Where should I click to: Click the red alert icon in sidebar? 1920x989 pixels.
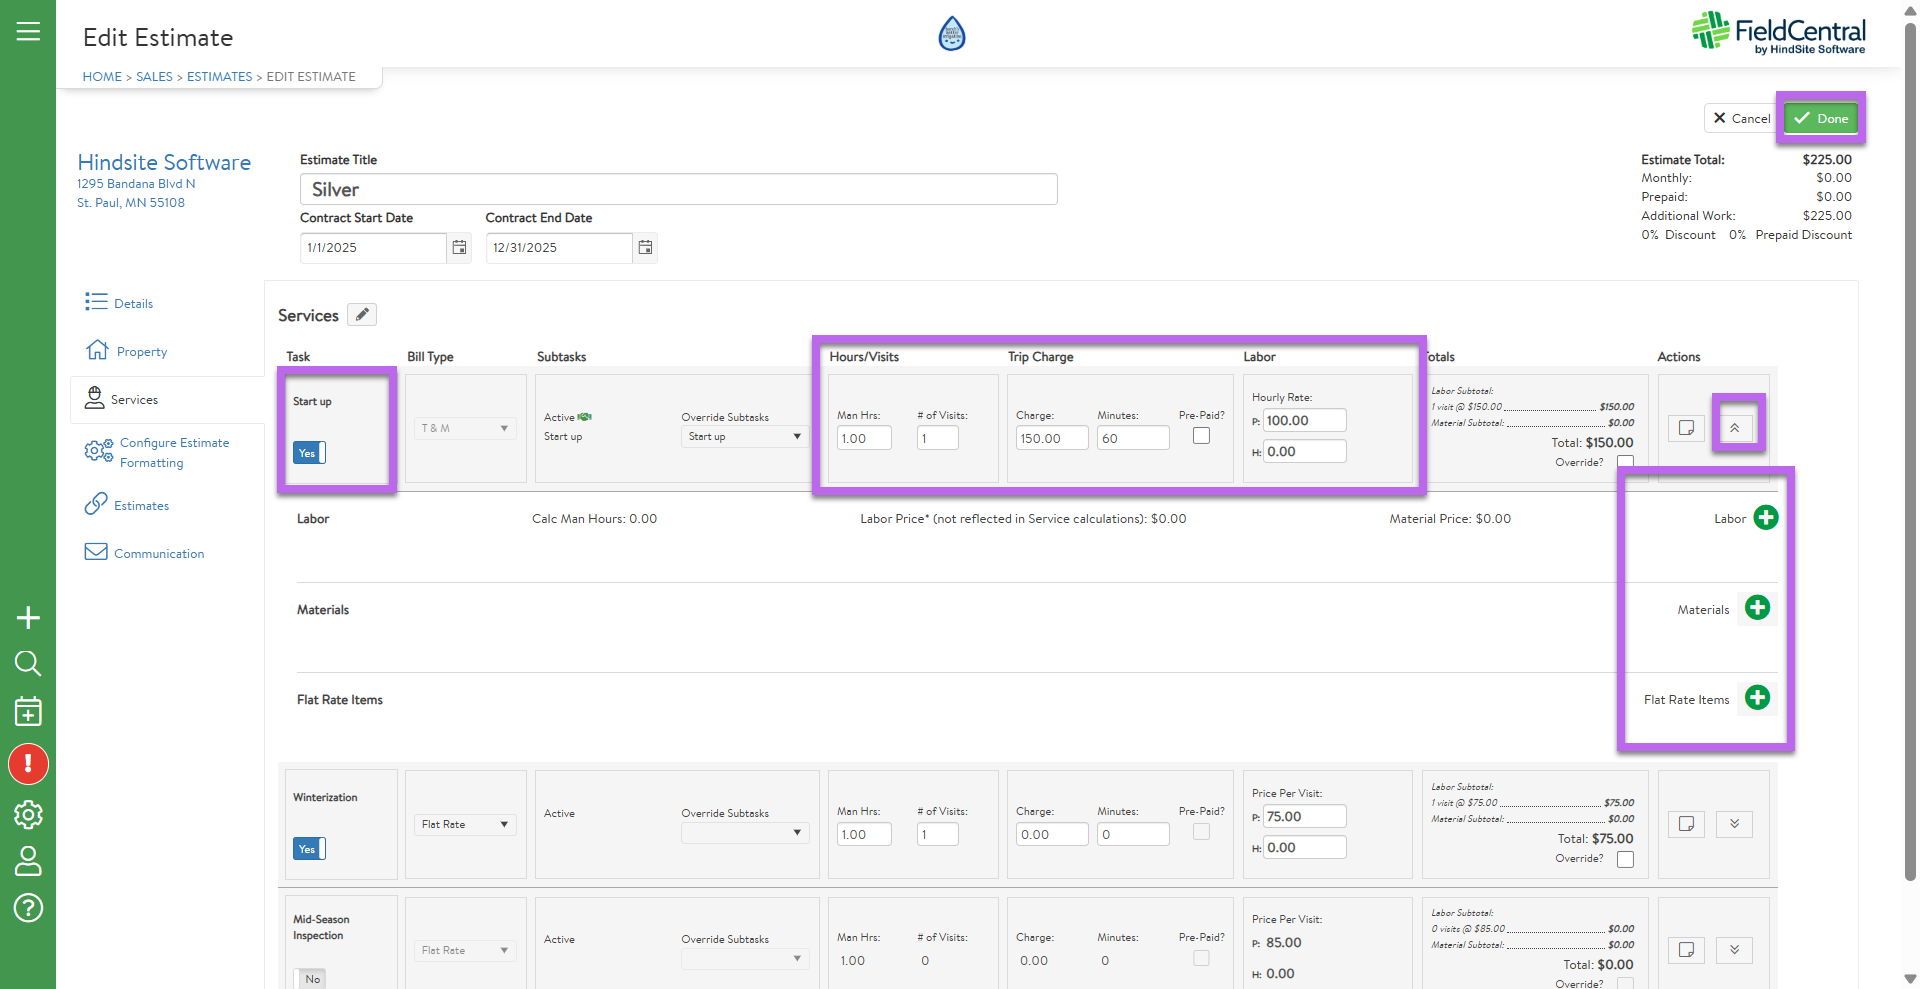coord(28,764)
